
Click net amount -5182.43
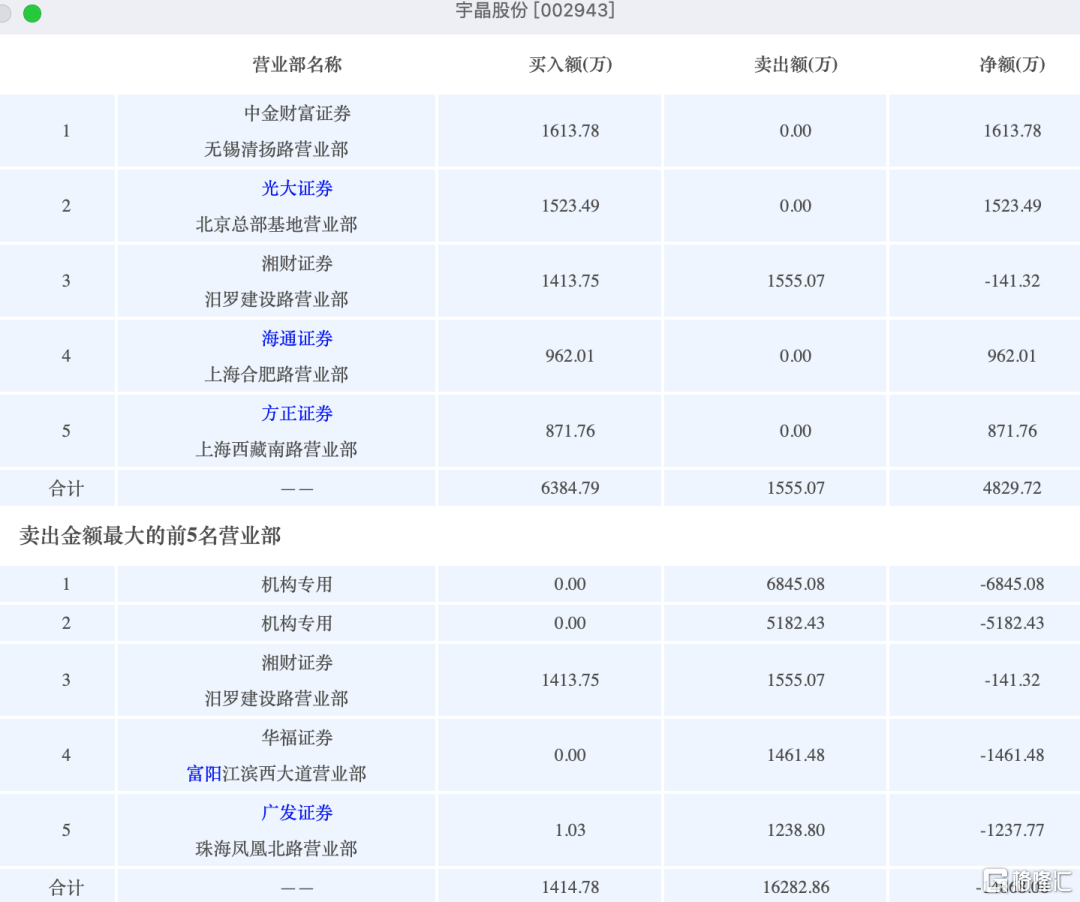point(1012,623)
